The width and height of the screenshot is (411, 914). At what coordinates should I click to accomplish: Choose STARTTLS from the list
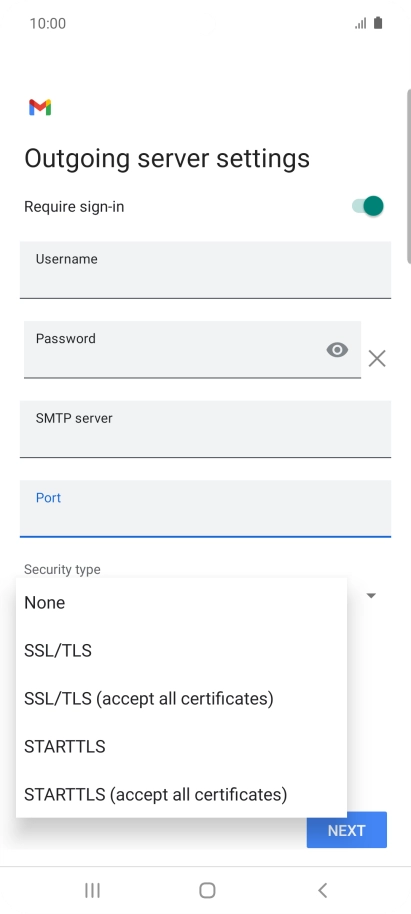pos(181,746)
